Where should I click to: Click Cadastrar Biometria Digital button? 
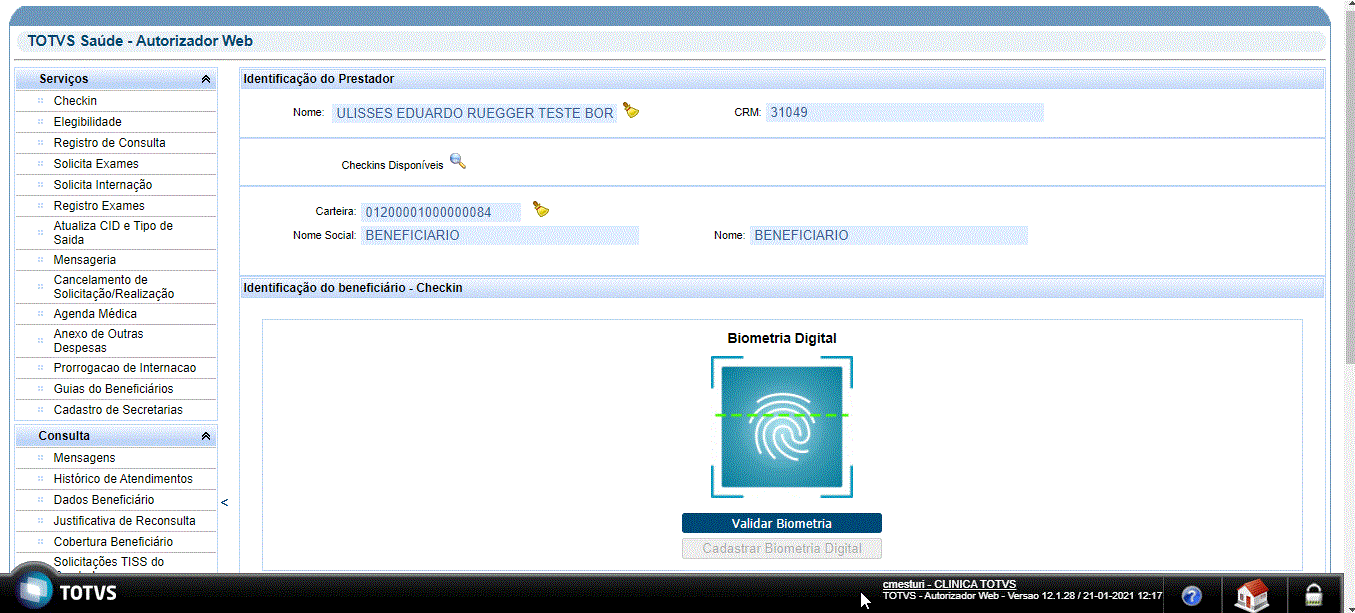coord(782,548)
